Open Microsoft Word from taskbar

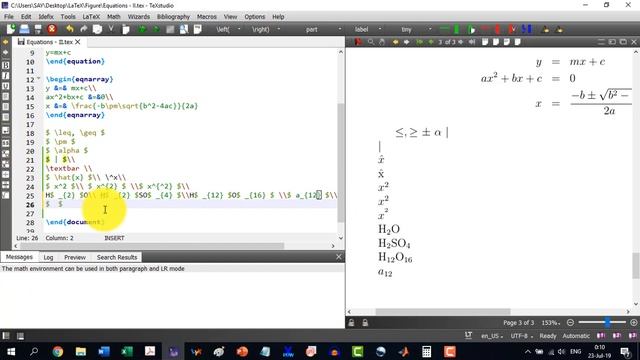click(104, 351)
